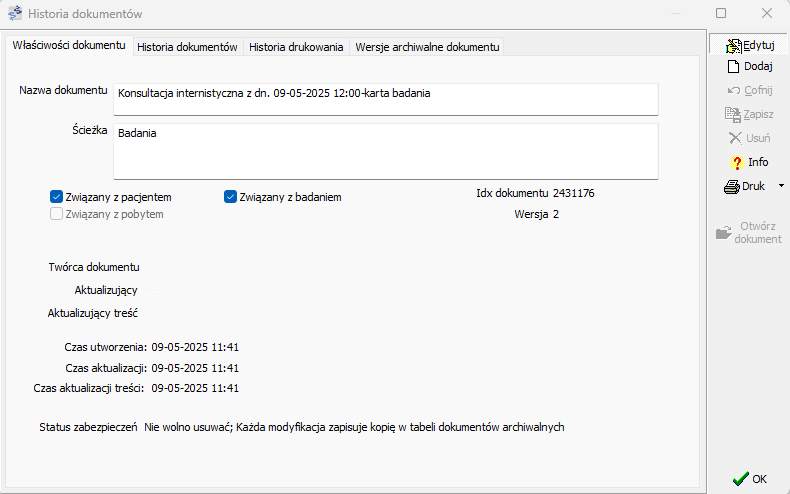Screen dimensions: 790x494
Task: Click the Usuń delete X icon
Action: [x=735, y=138]
